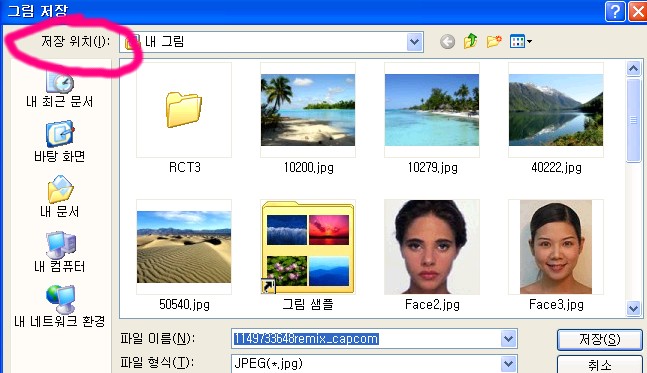Viewport: 647px width, 373px height.
Task: Open the RCT3 folder
Action: pyautogui.click(x=184, y=110)
